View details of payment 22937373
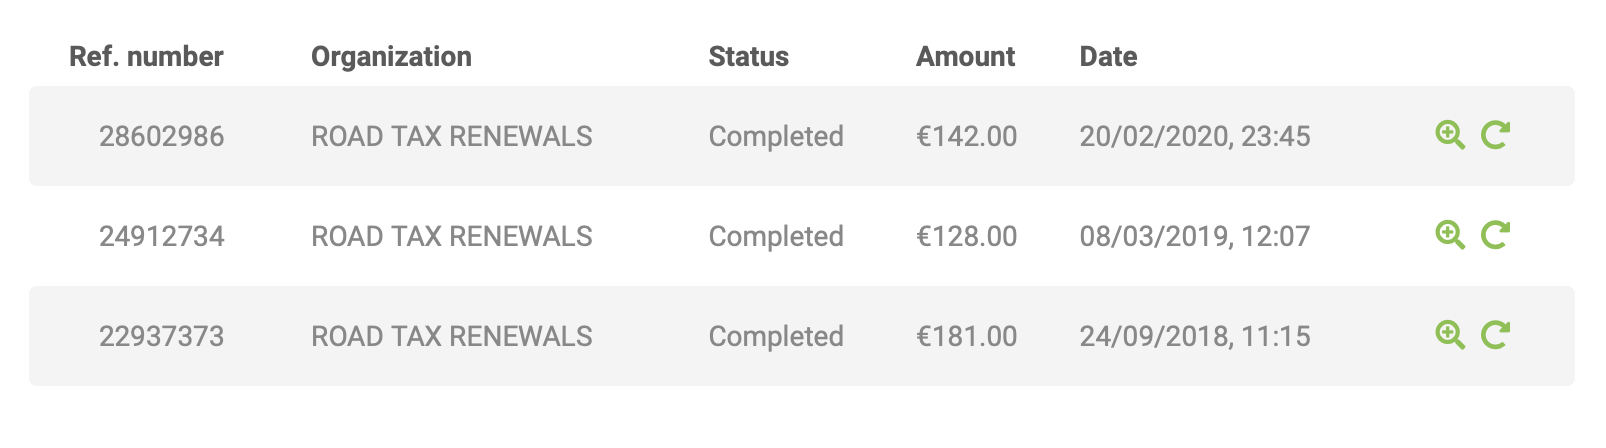 [1450, 335]
